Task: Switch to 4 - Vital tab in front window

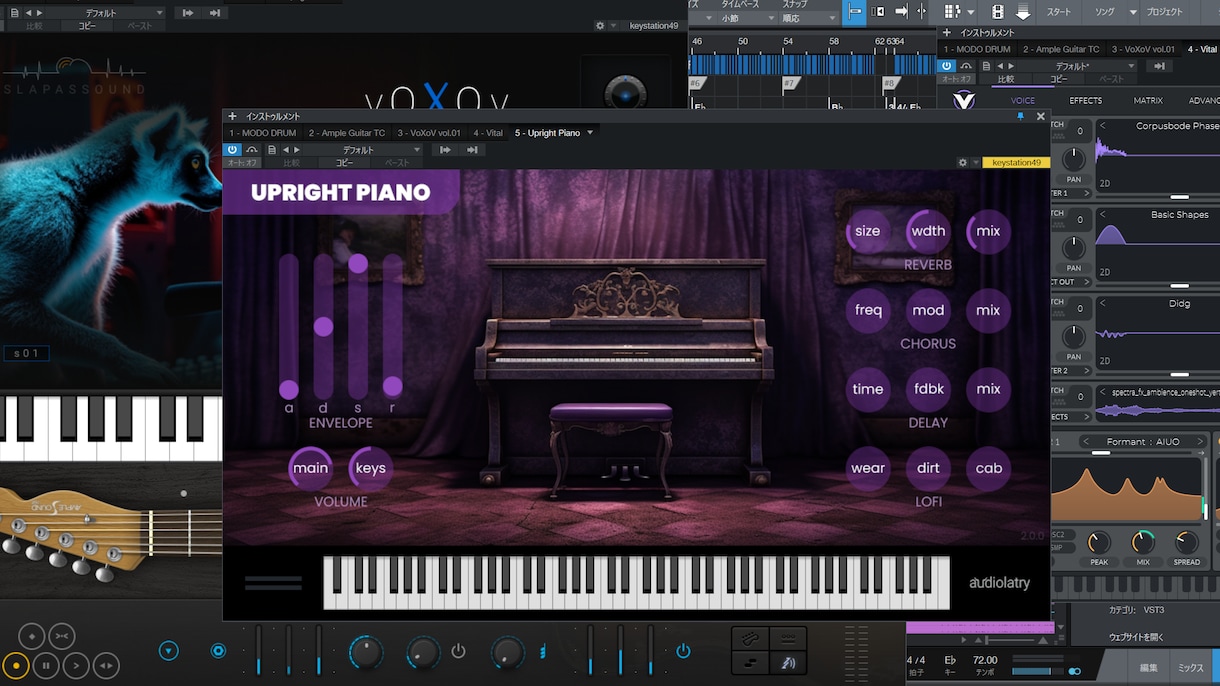Action: pos(488,133)
